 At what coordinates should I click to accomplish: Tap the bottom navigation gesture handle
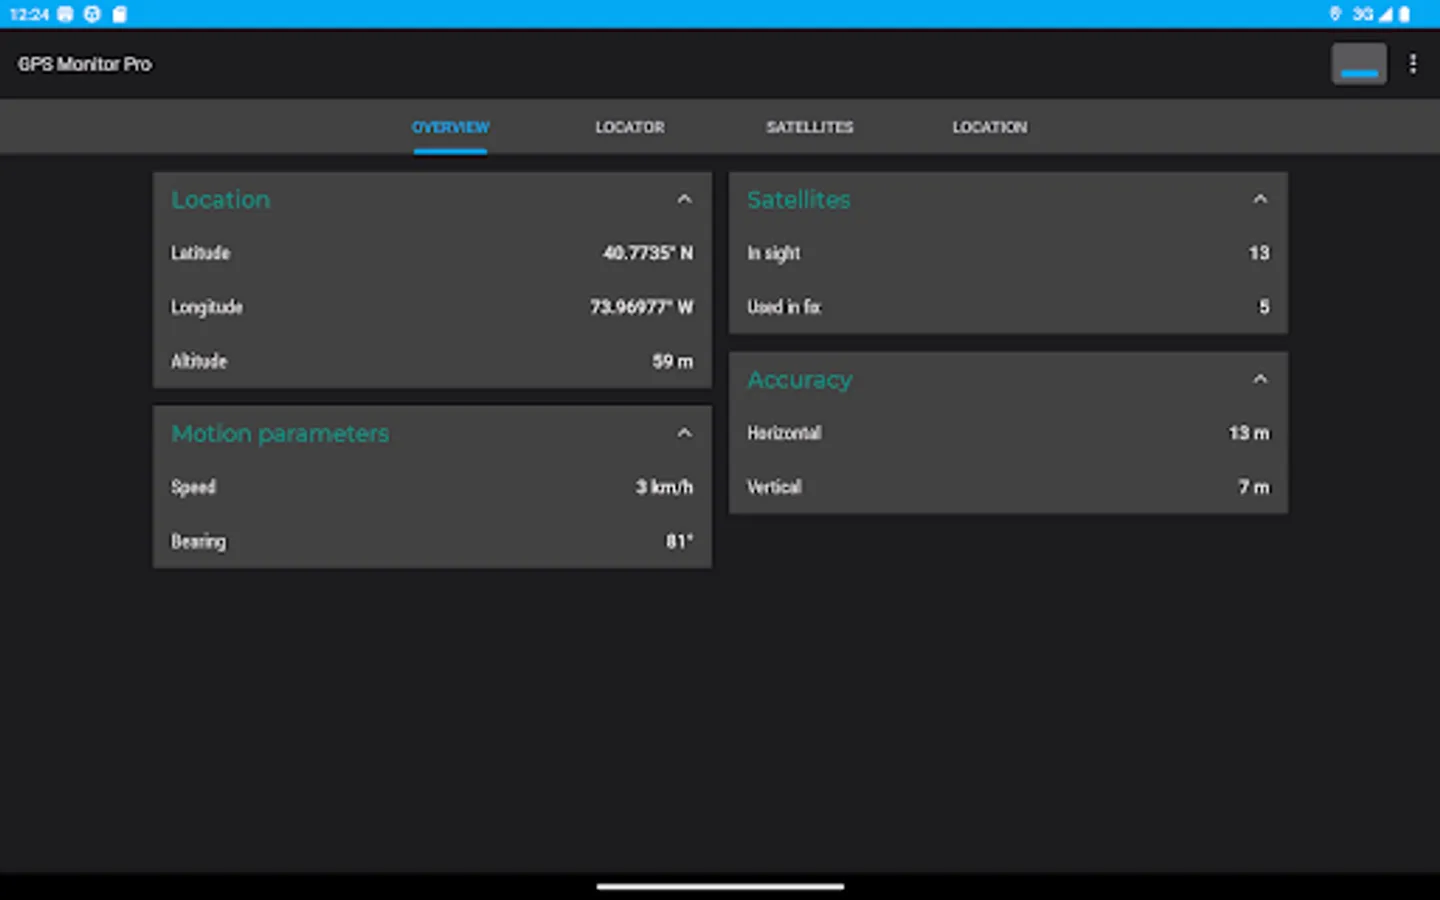(x=720, y=886)
